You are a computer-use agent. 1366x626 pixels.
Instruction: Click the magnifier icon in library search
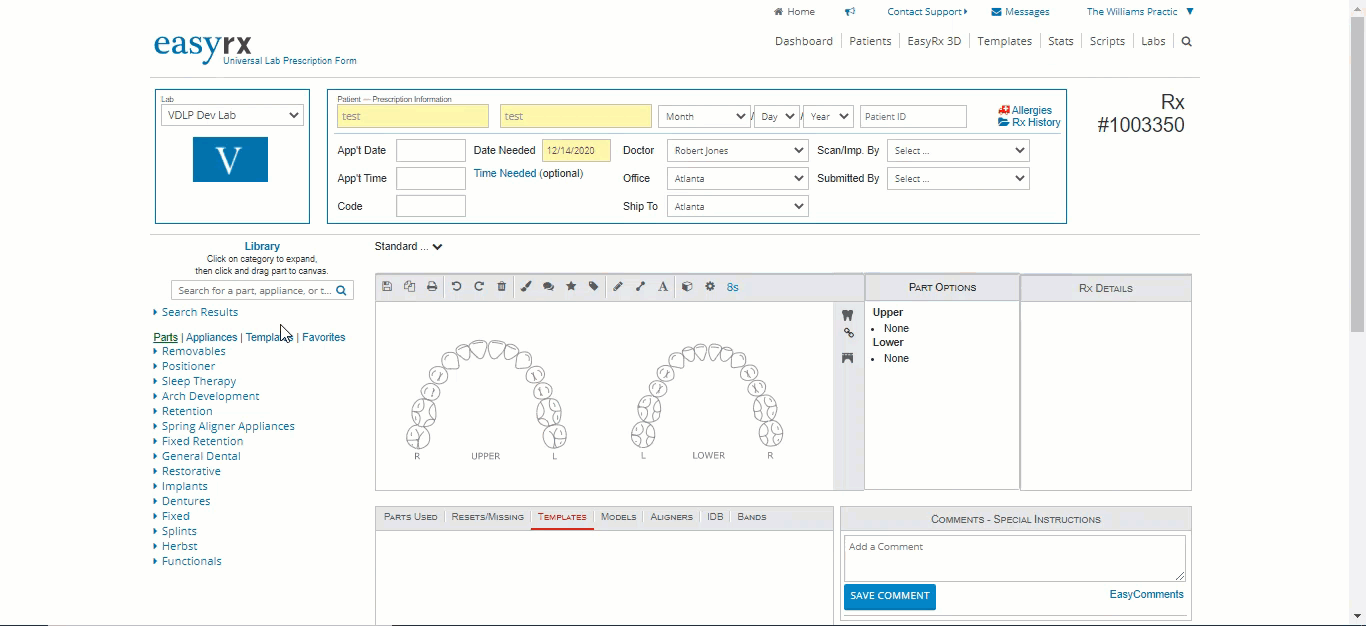341,291
